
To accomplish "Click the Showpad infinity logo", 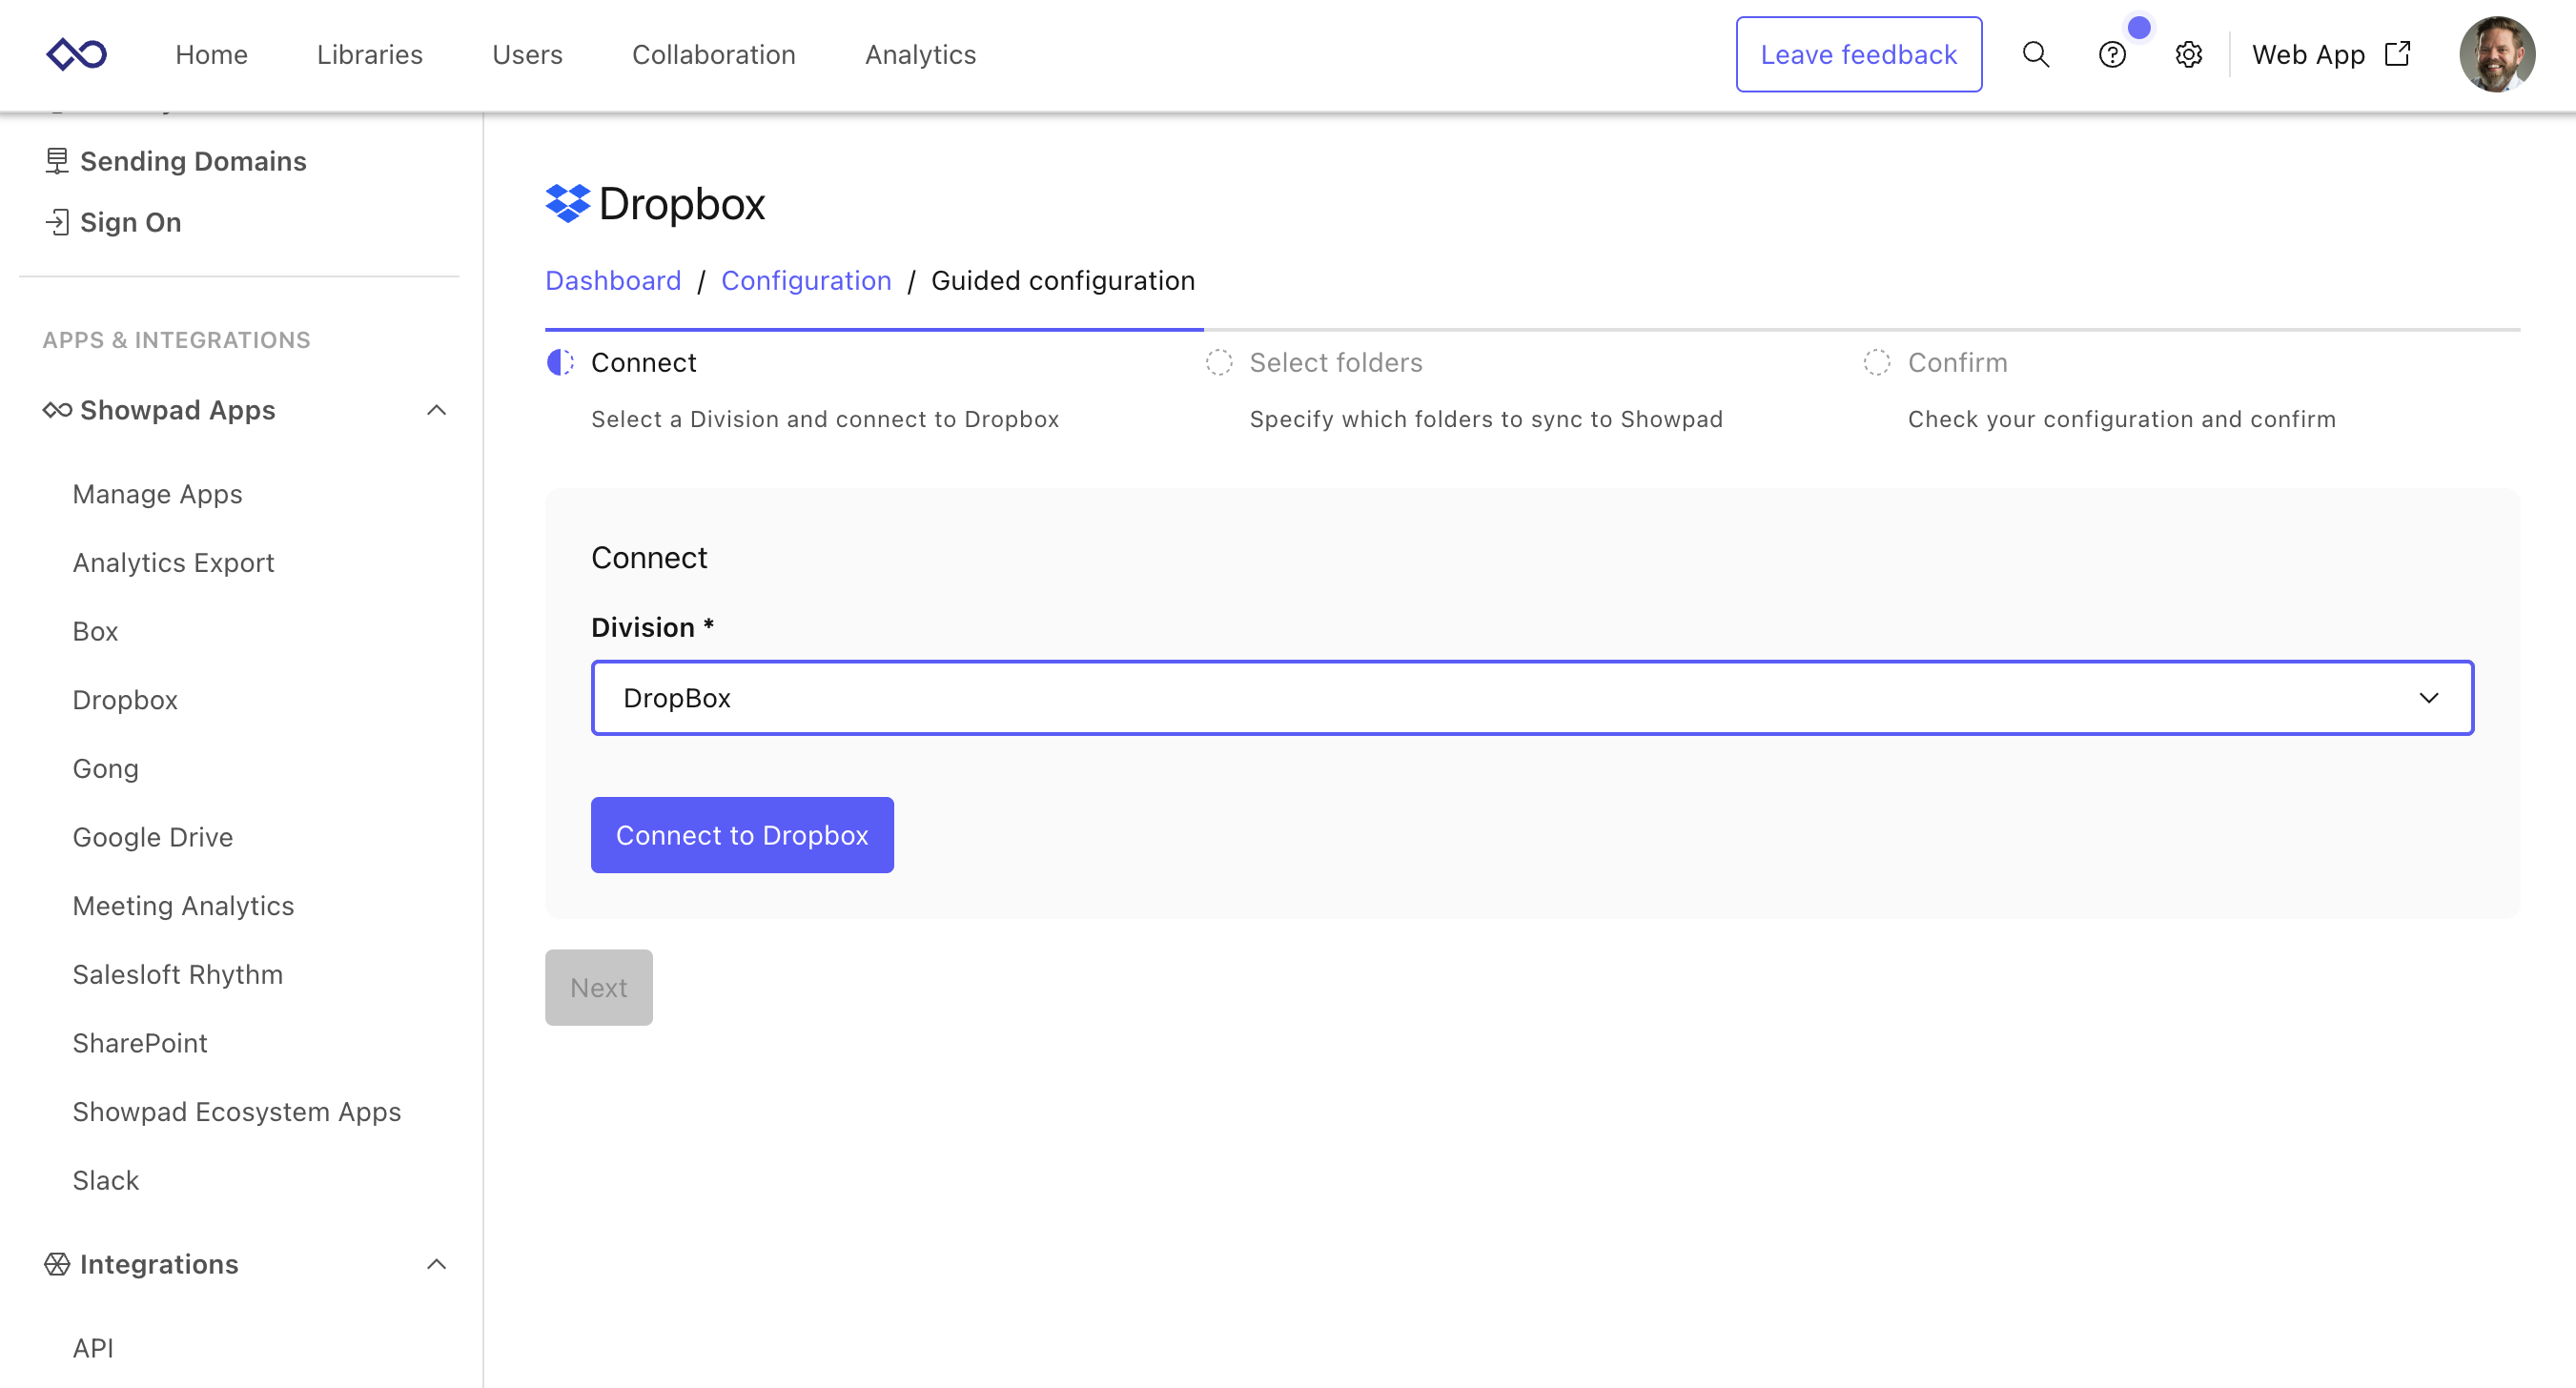I will coord(77,54).
